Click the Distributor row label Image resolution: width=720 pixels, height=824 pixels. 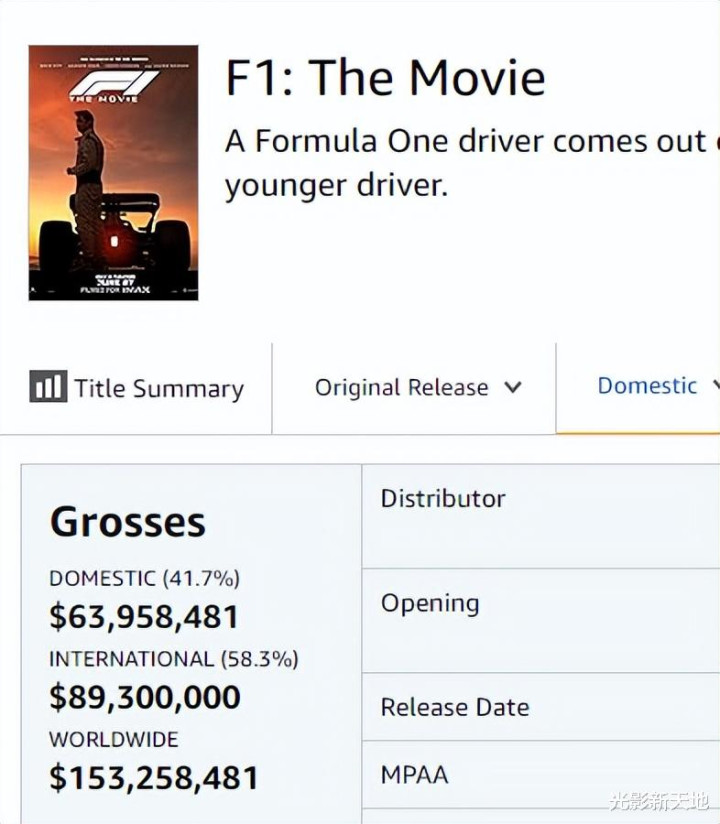point(443,498)
